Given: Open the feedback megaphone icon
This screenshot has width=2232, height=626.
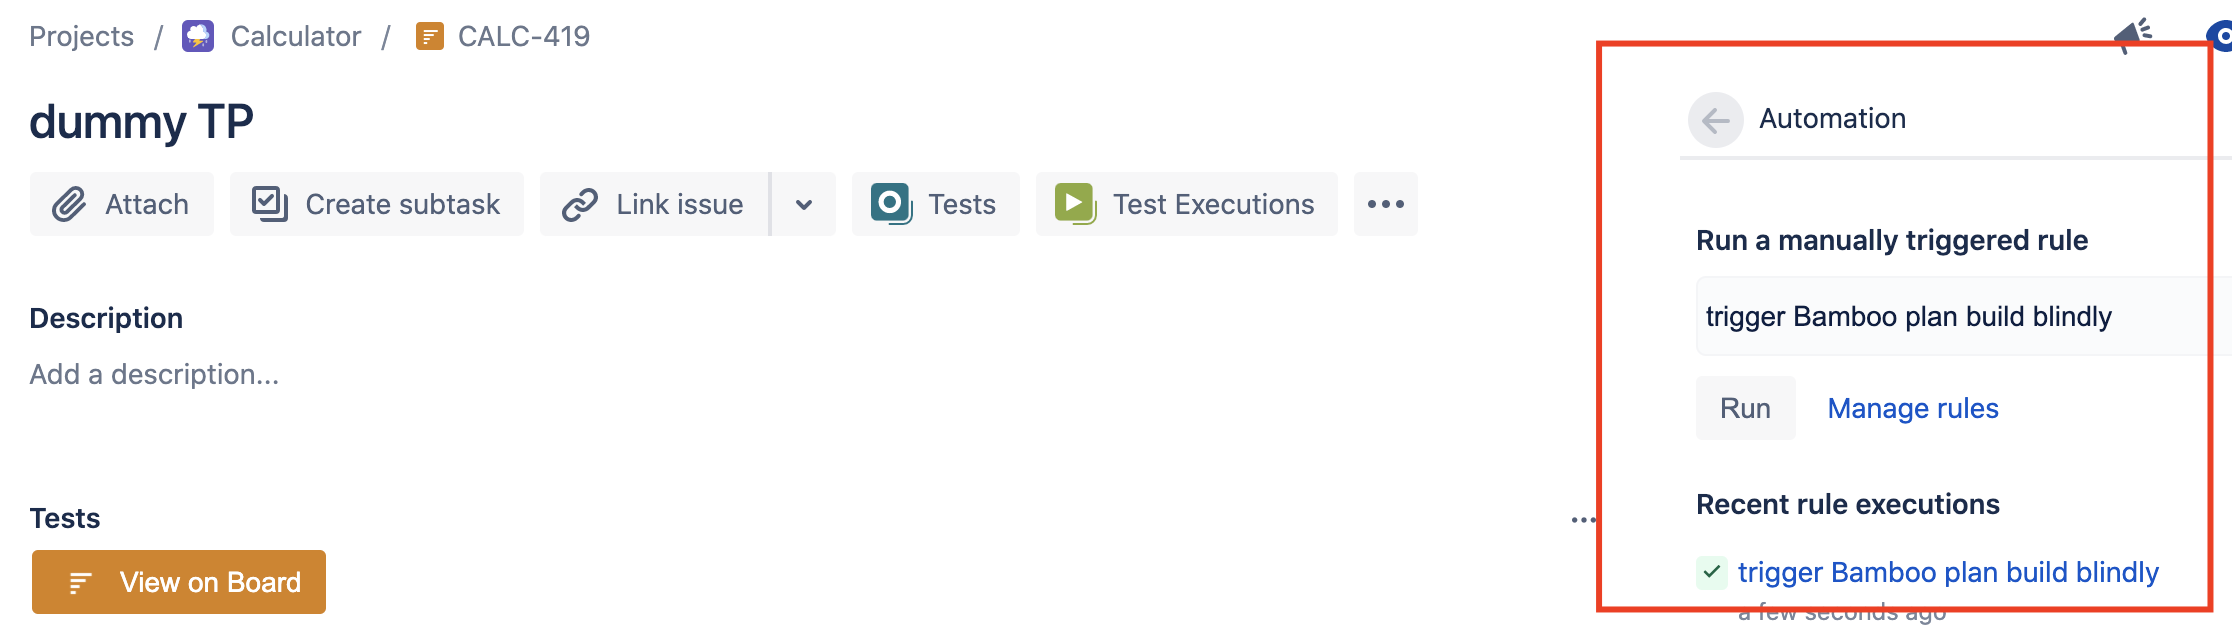Looking at the screenshot, I should click(x=2133, y=36).
